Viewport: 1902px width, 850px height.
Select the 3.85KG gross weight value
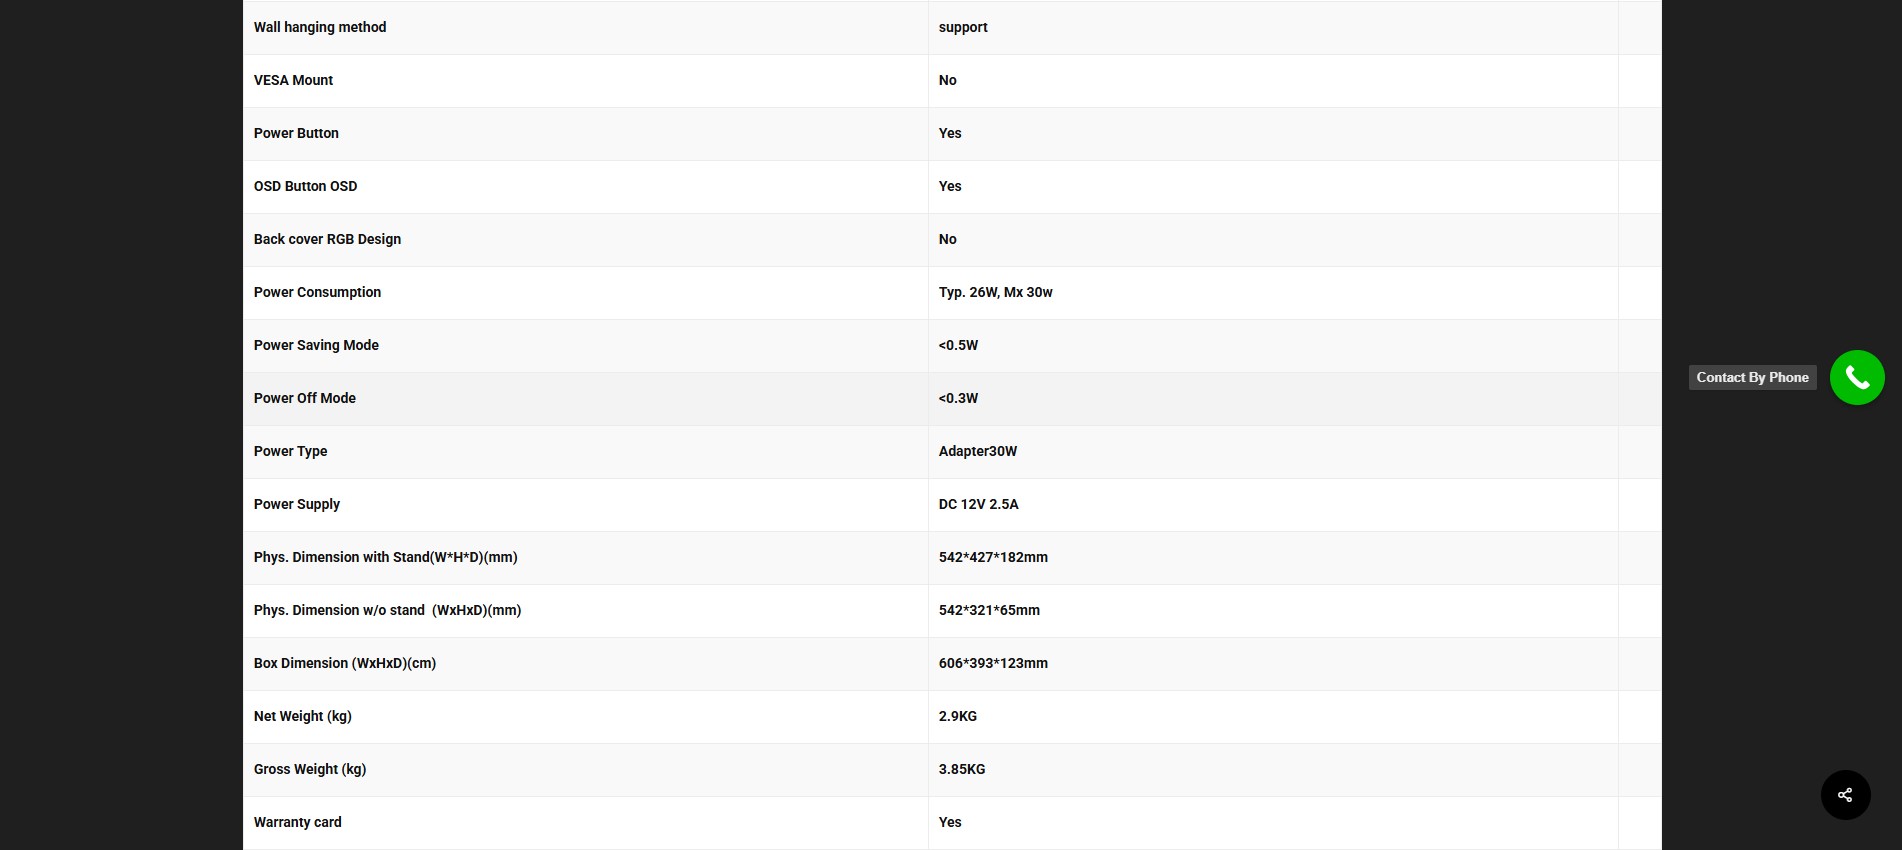[x=961, y=769]
